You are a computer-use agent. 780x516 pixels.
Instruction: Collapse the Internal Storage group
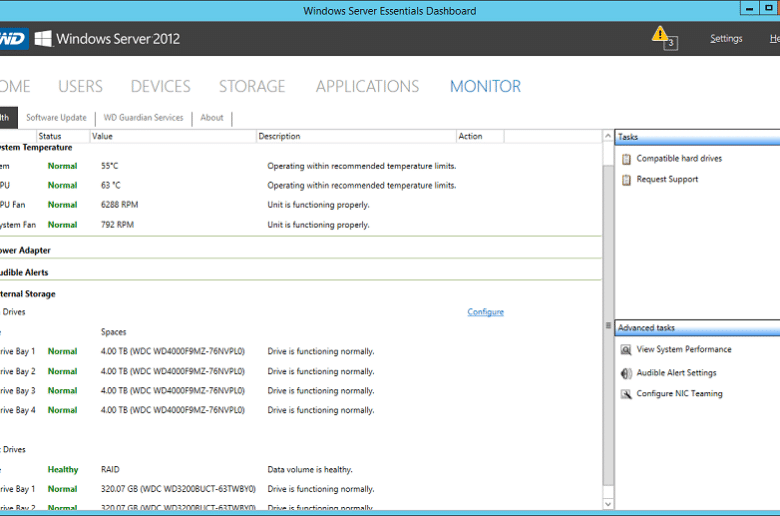pyautogui.click(x=28, y=294)
